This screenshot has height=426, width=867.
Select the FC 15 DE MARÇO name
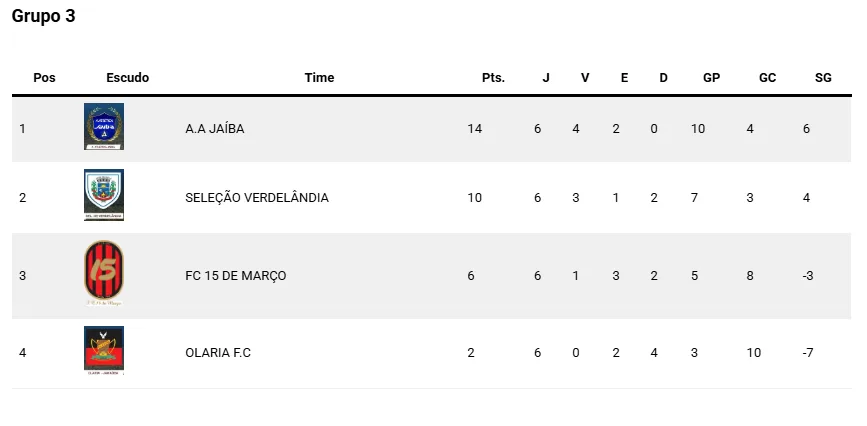click(236, 276)
